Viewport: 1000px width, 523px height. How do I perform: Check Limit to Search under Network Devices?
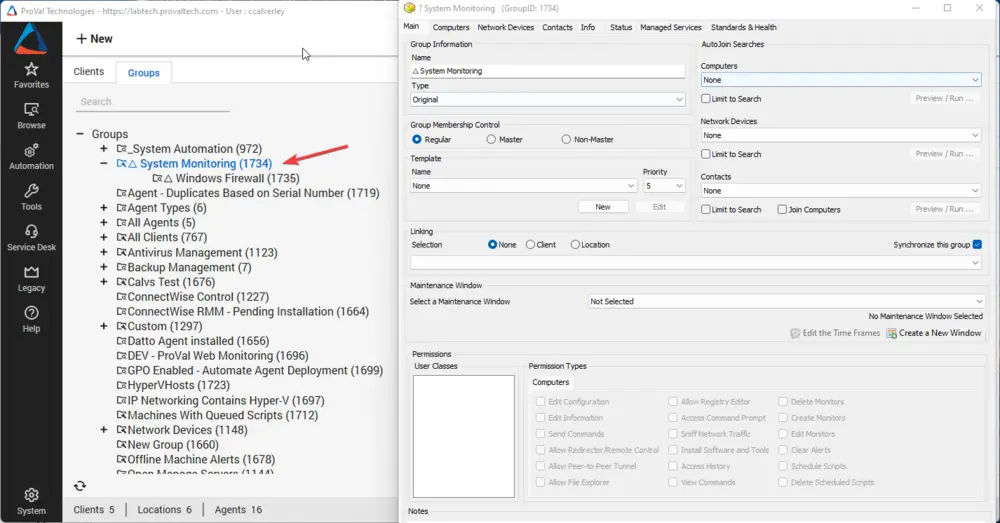click(x=705, y=154)
